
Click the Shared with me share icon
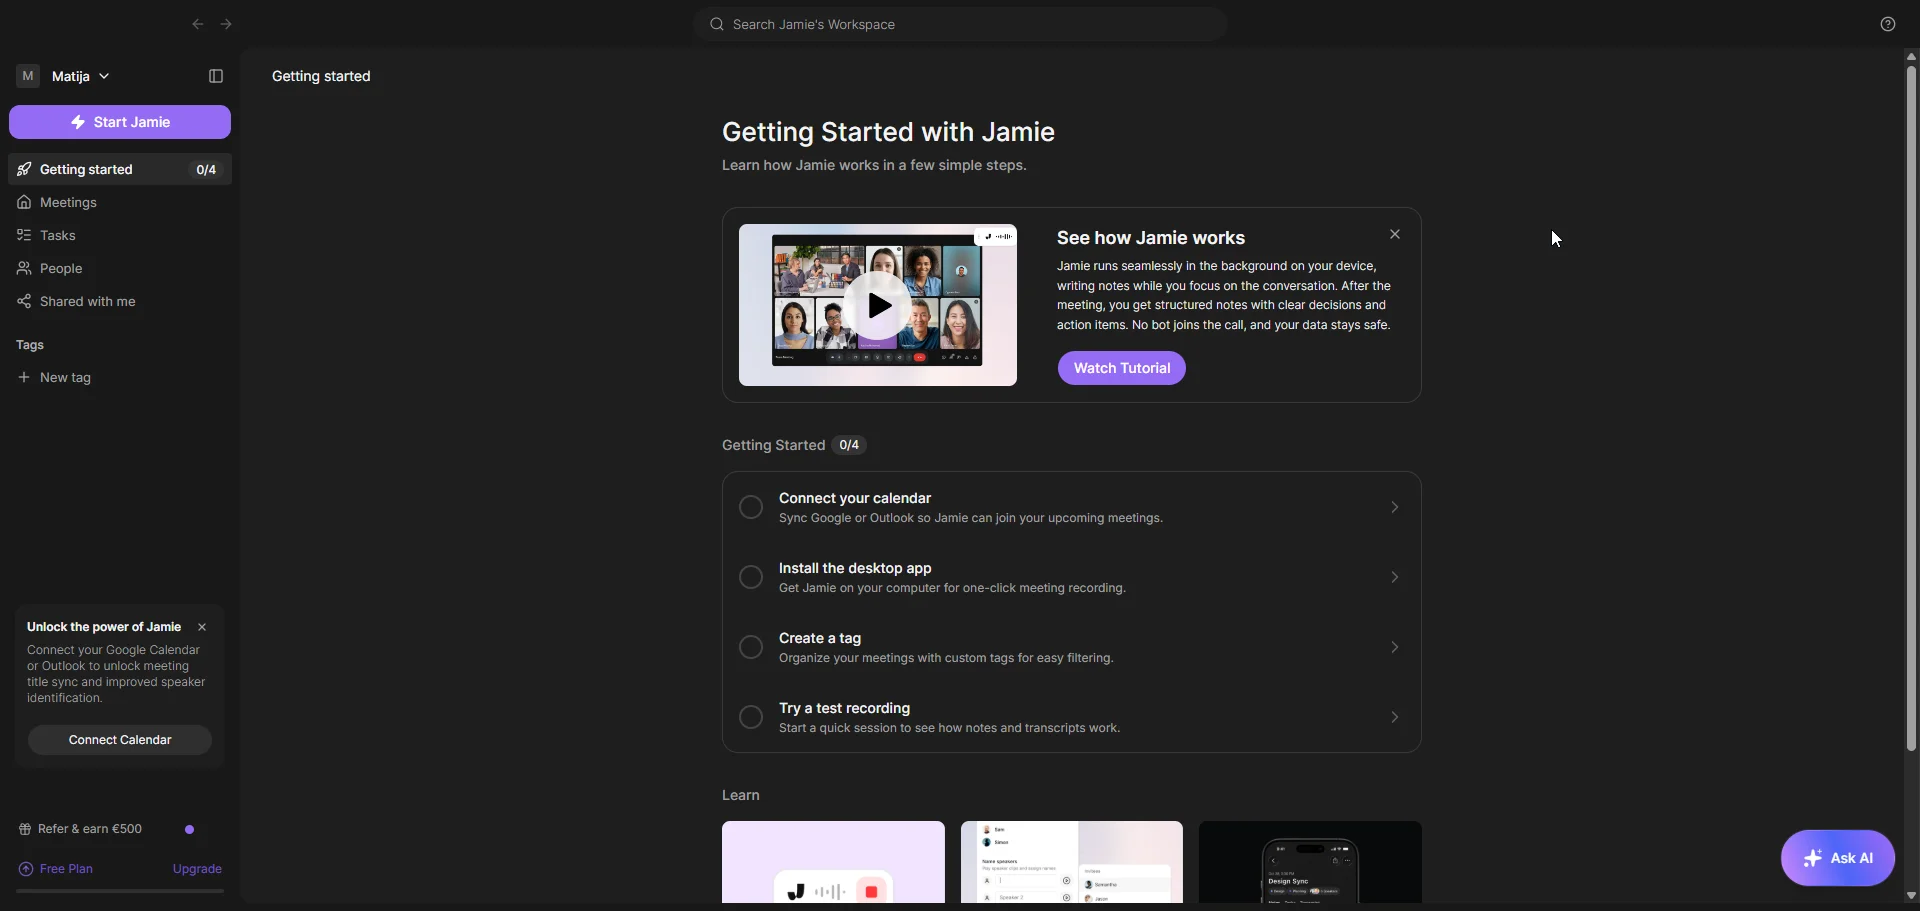click(24, 302)
